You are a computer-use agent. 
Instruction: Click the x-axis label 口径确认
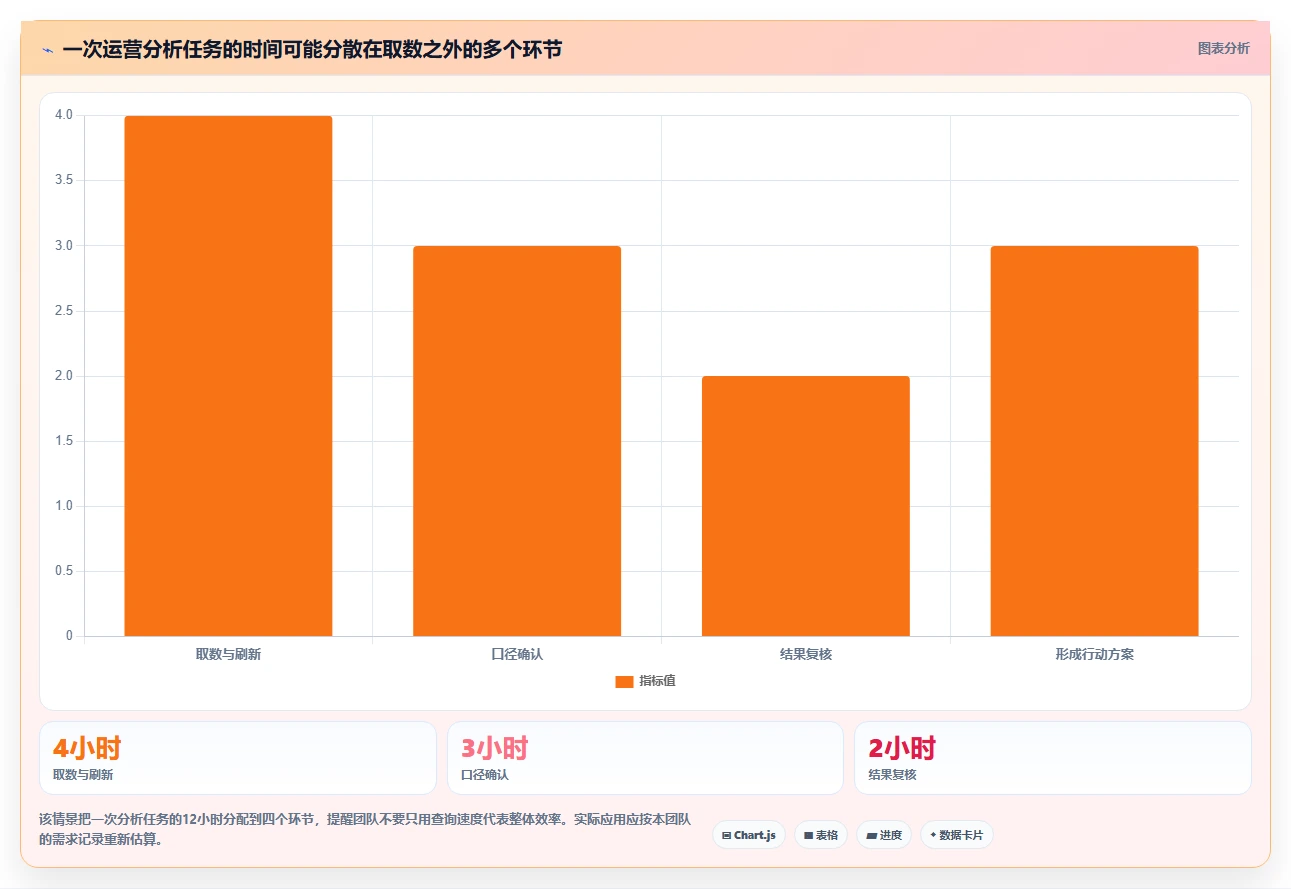pos(517,655)
